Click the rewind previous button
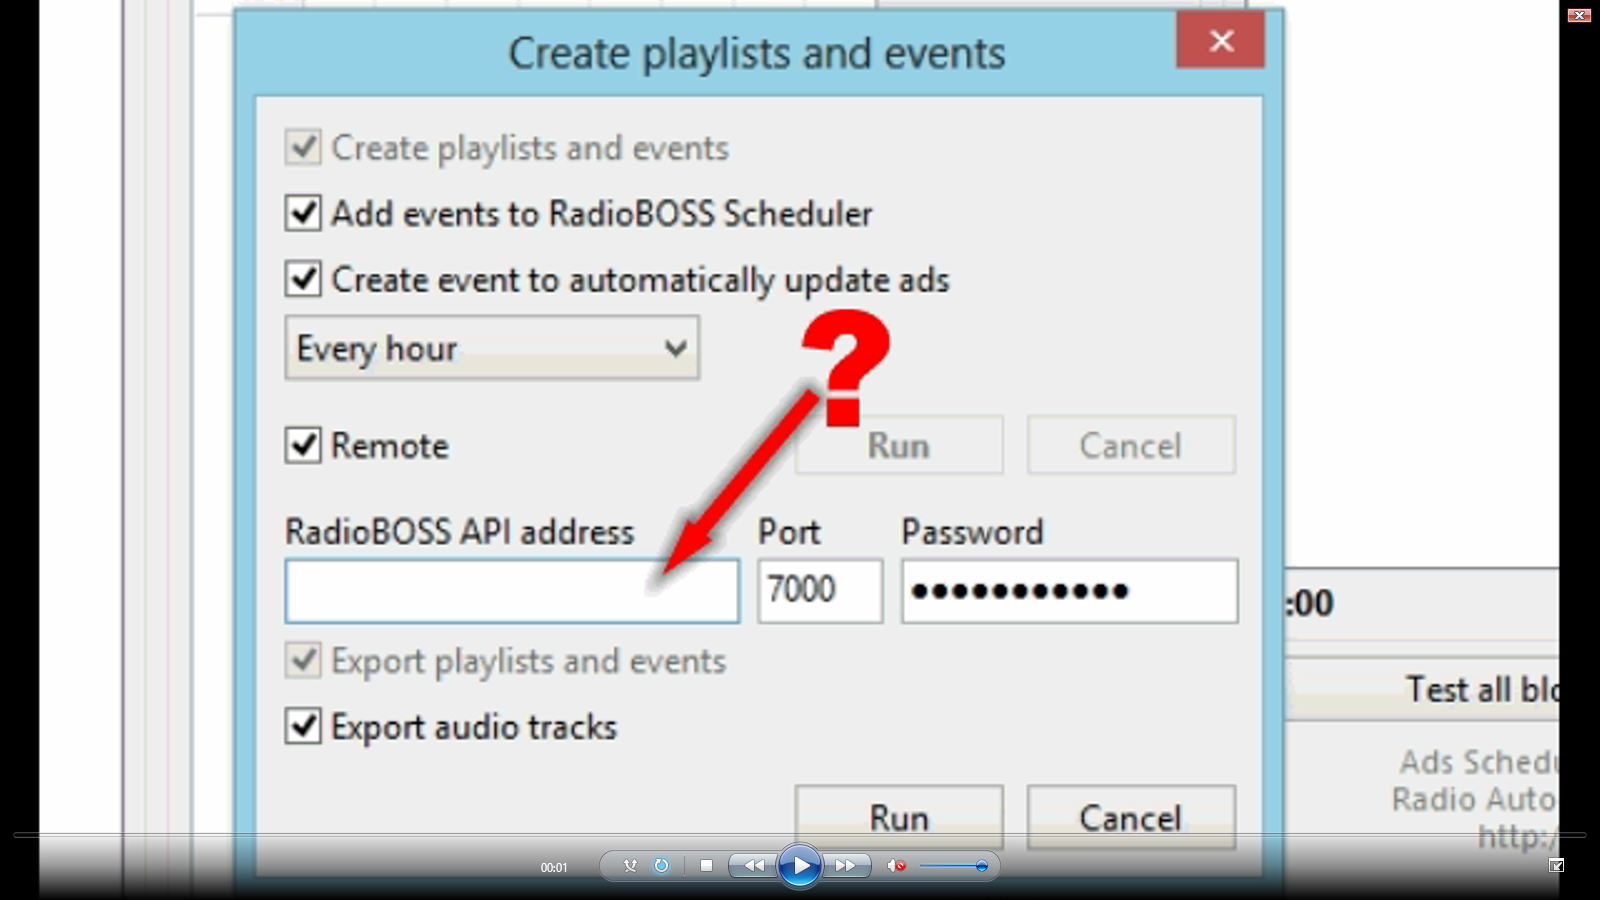Screen dimensions: 1600x900 [753, 866]
